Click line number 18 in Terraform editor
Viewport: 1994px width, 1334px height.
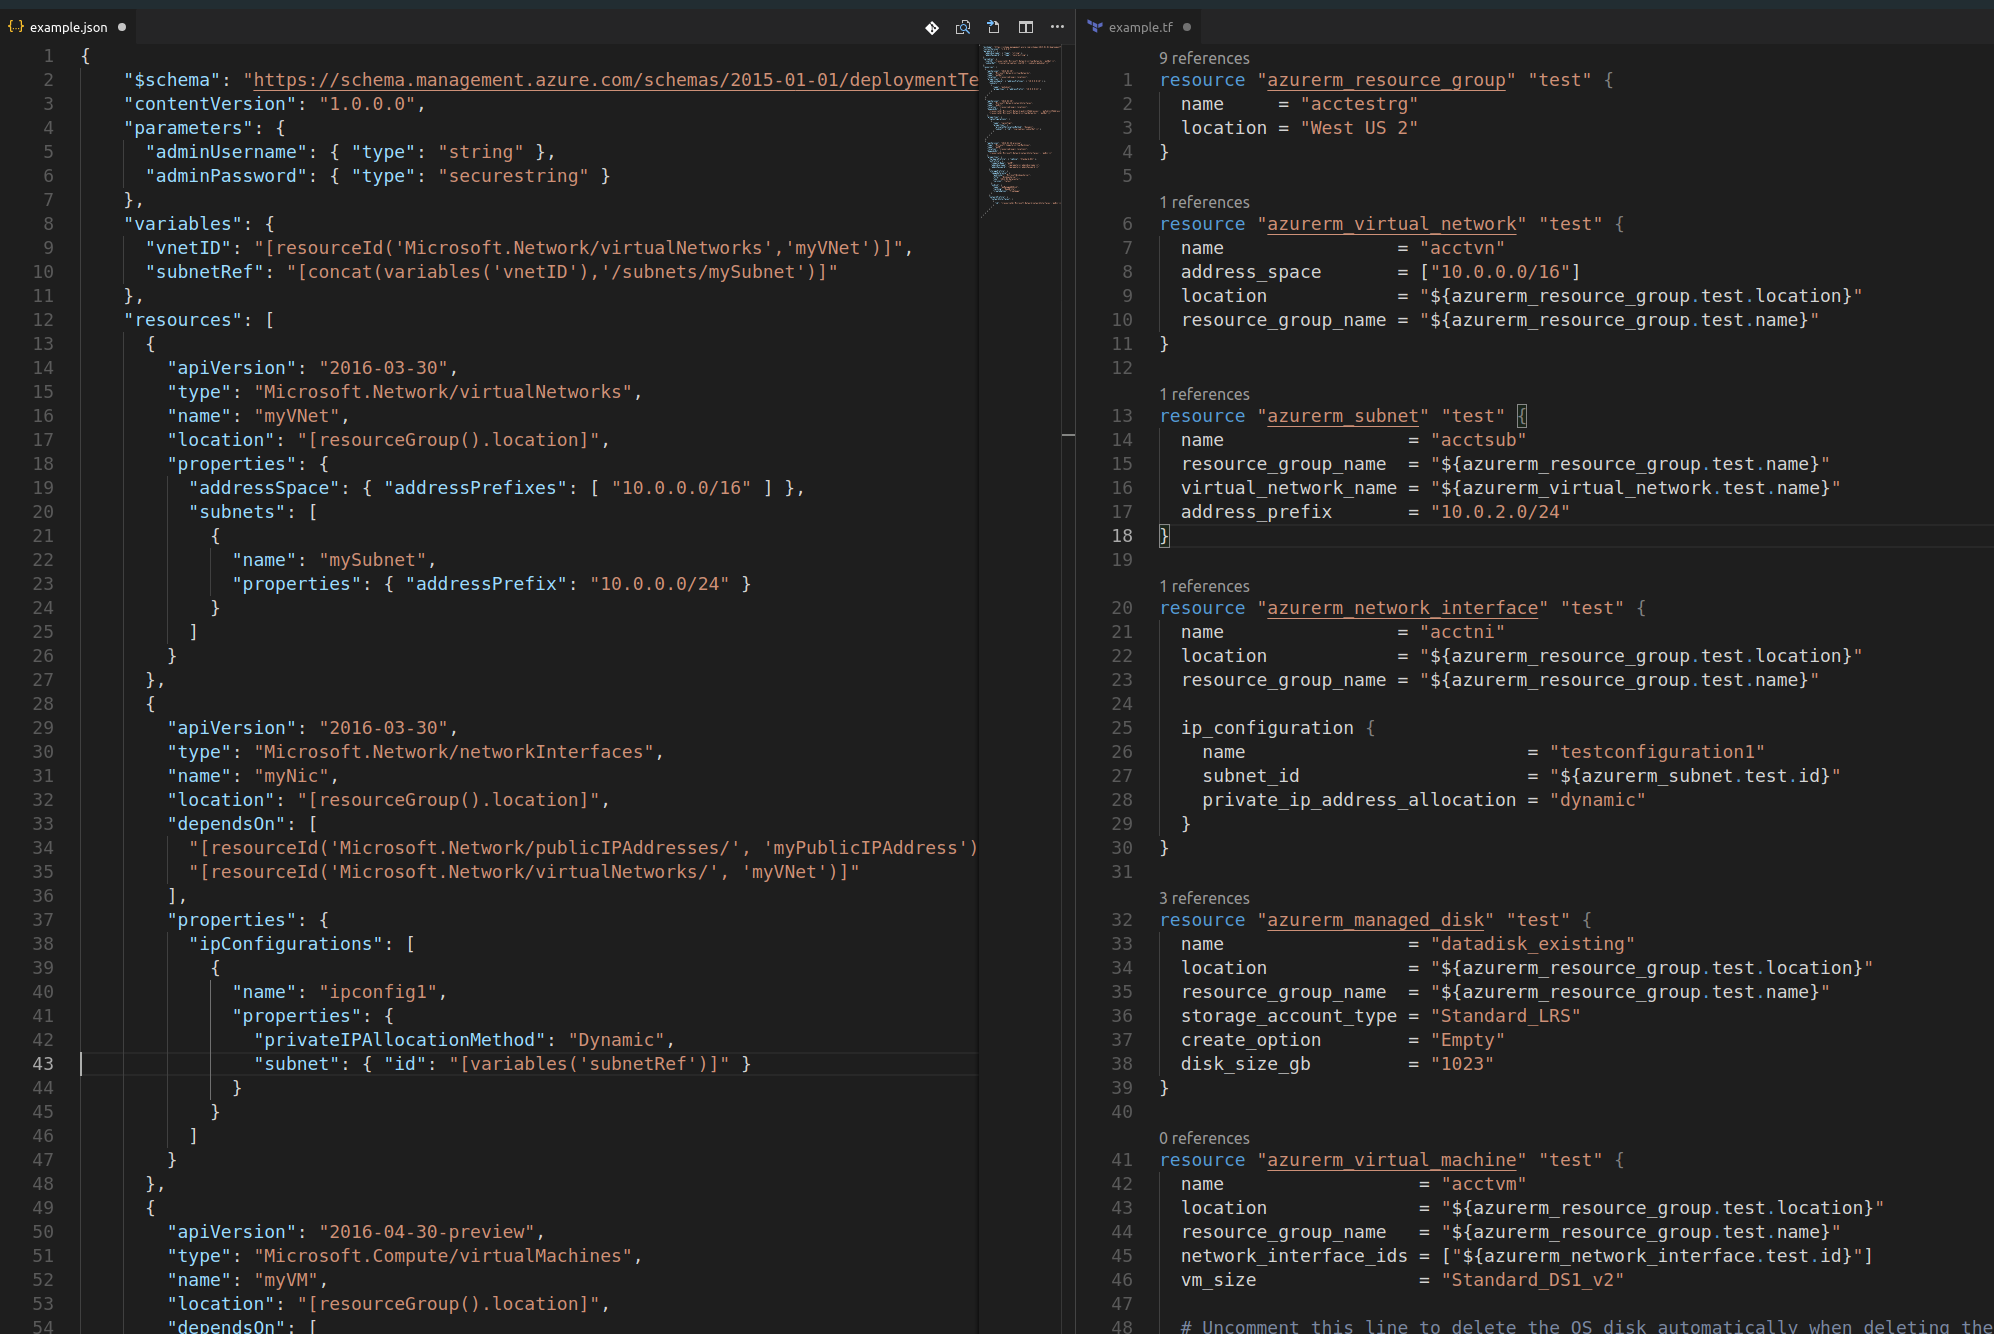tap(1122, 536)
